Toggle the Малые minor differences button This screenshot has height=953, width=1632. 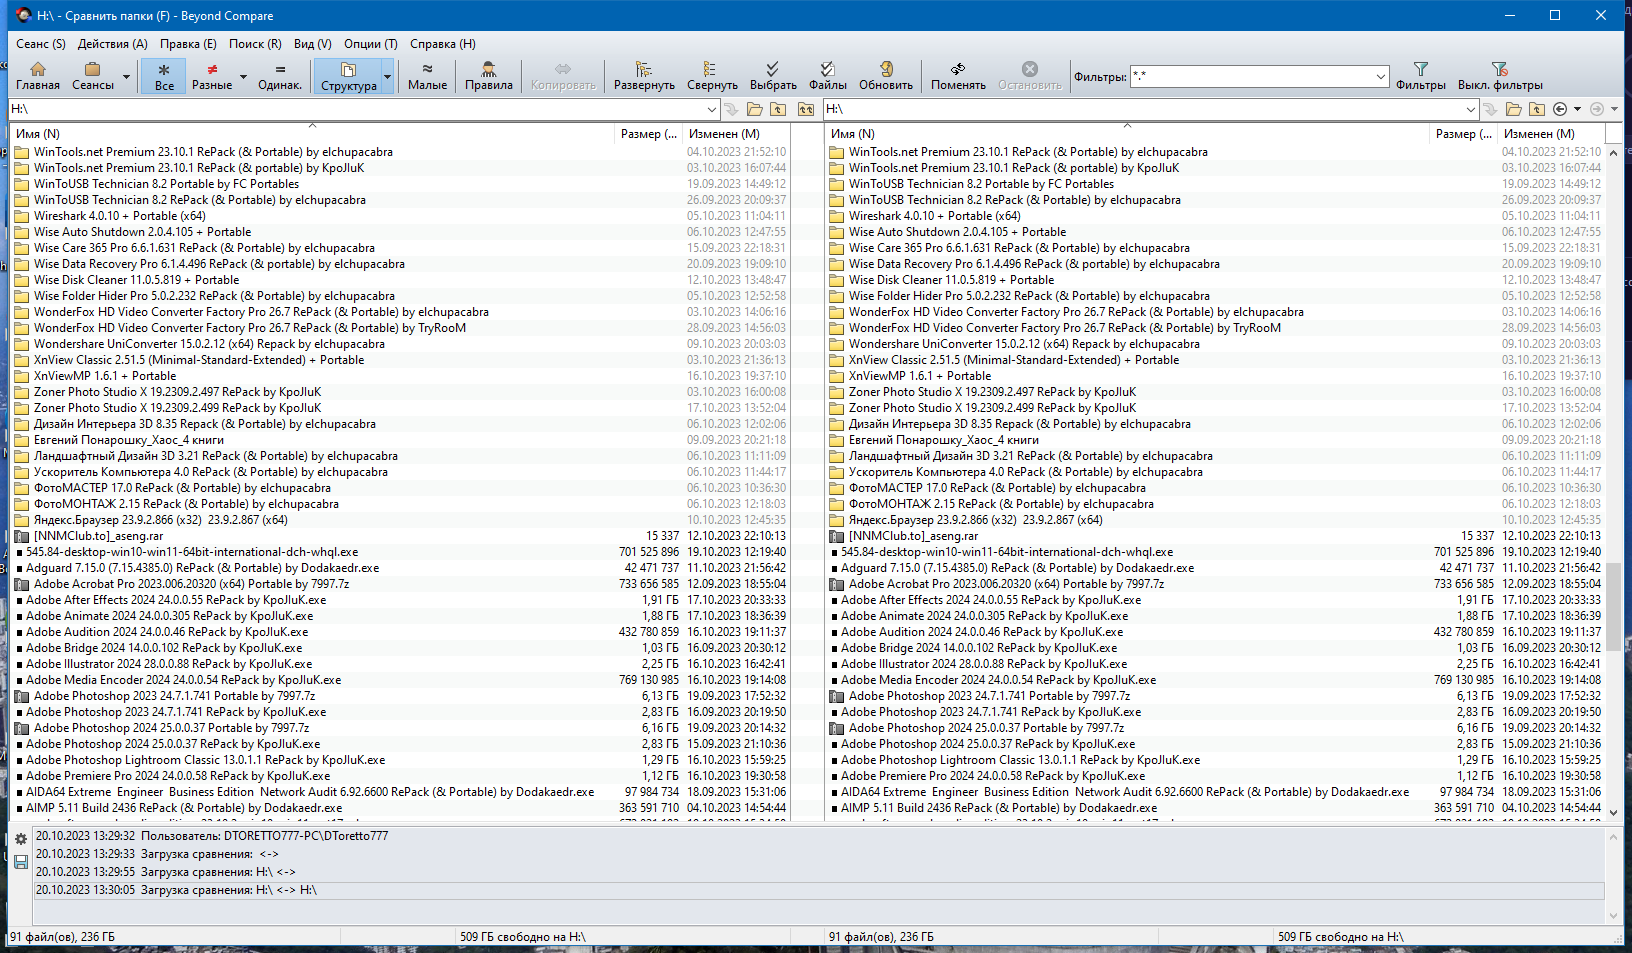[427, 76]
